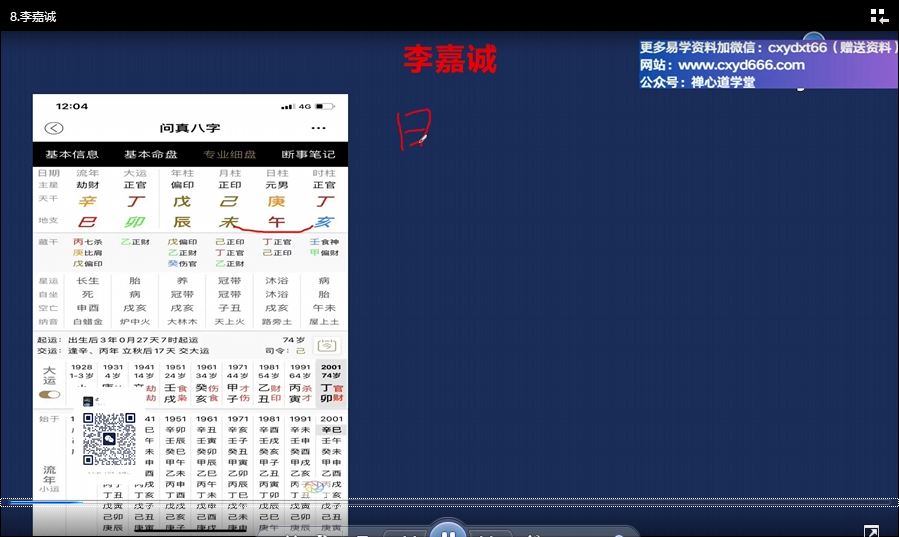Select the 1961 34岁 癸亥 大运 column

[206, 383]
